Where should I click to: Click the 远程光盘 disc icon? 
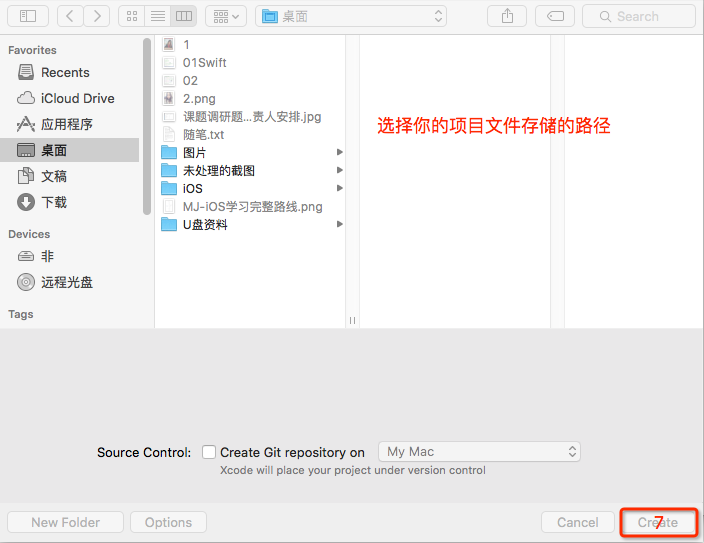26,282
